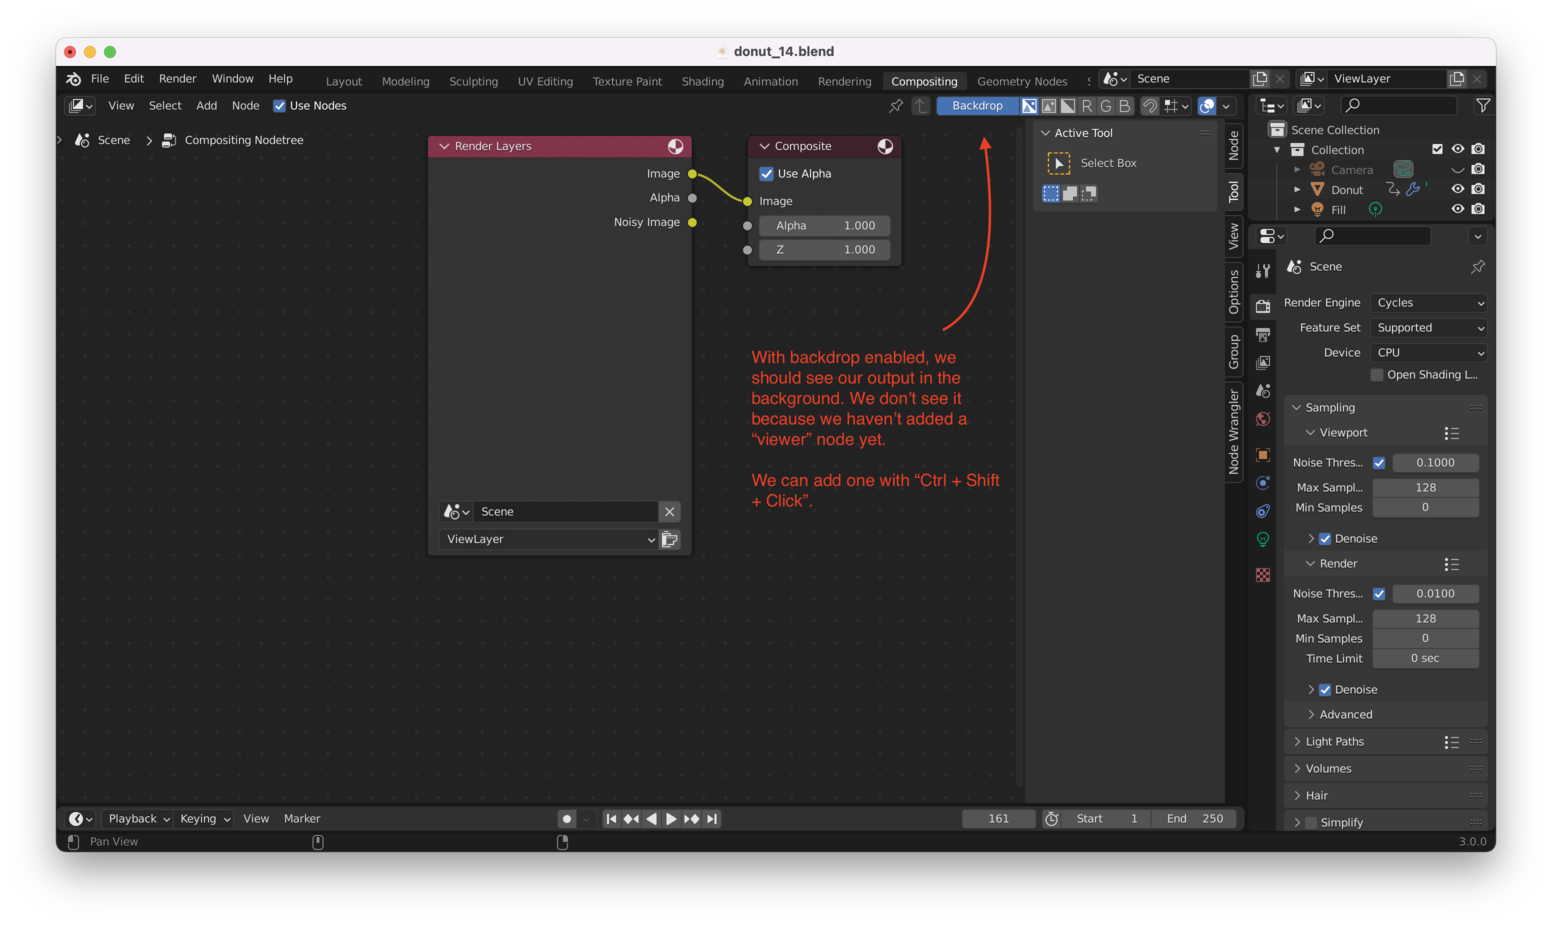The width and height of the screenshot is (1552, 926).
Task: Open the World properties tab icon
Action: tap(1263, 419)
